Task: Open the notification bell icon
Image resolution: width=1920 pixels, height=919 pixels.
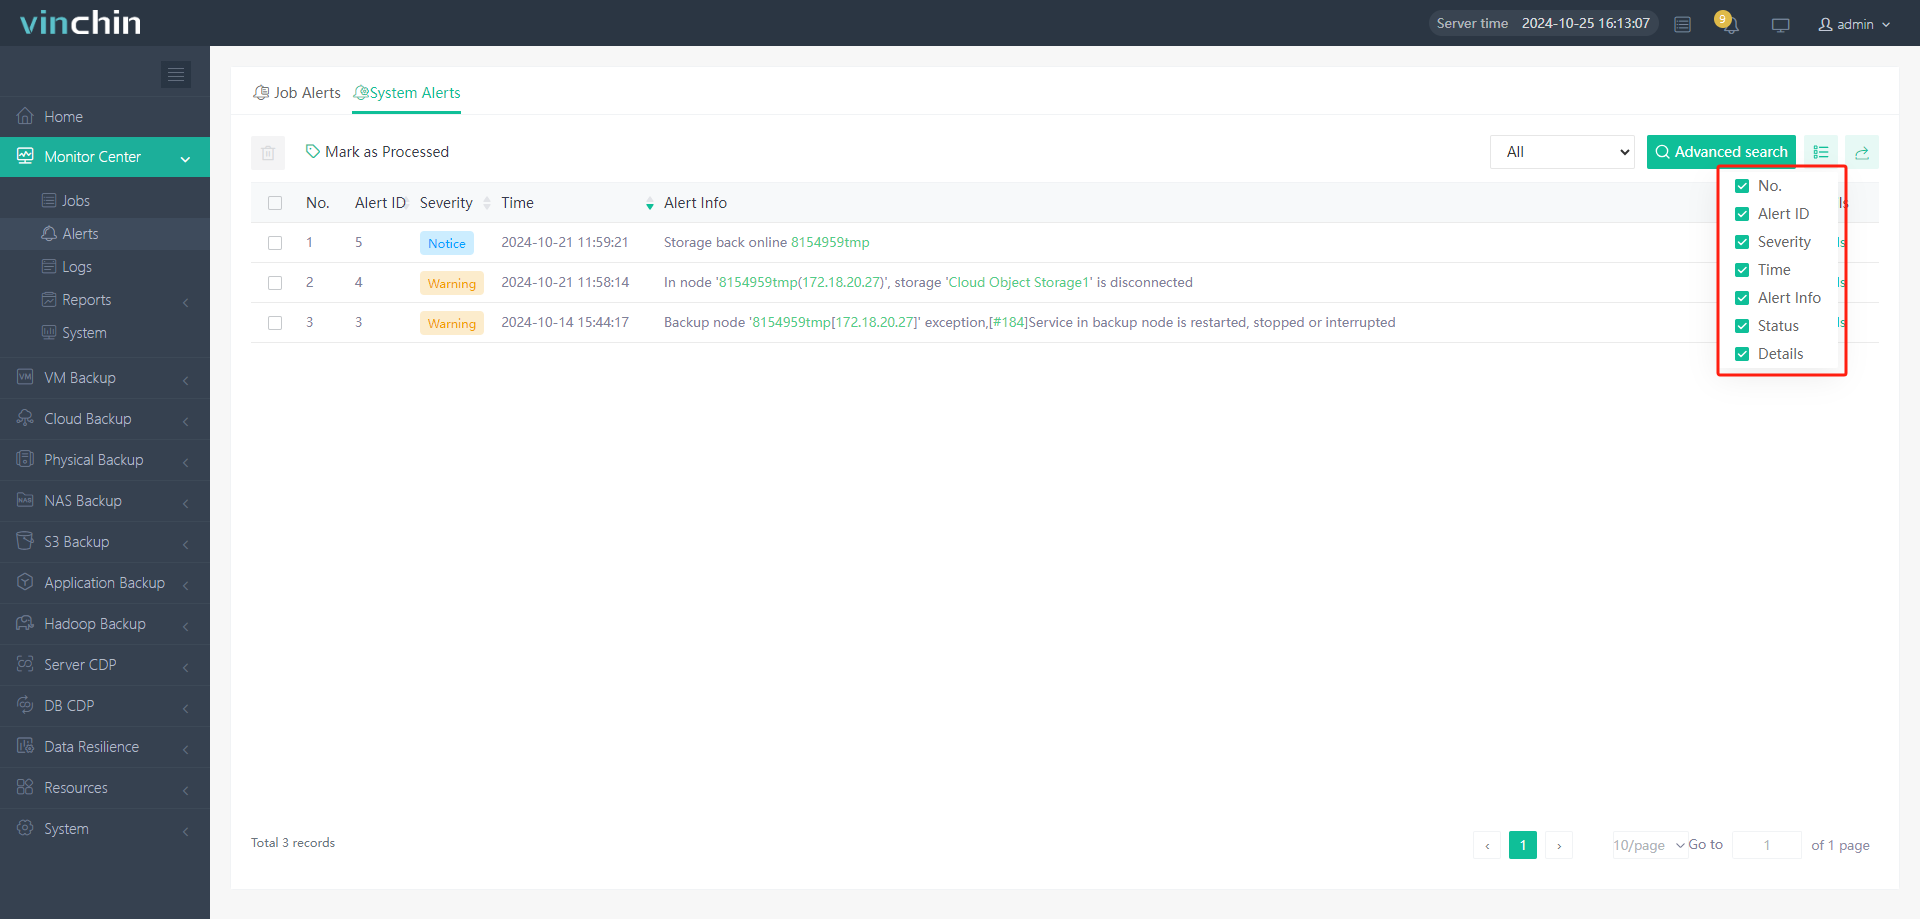Action: click(x=1730, y=25)
